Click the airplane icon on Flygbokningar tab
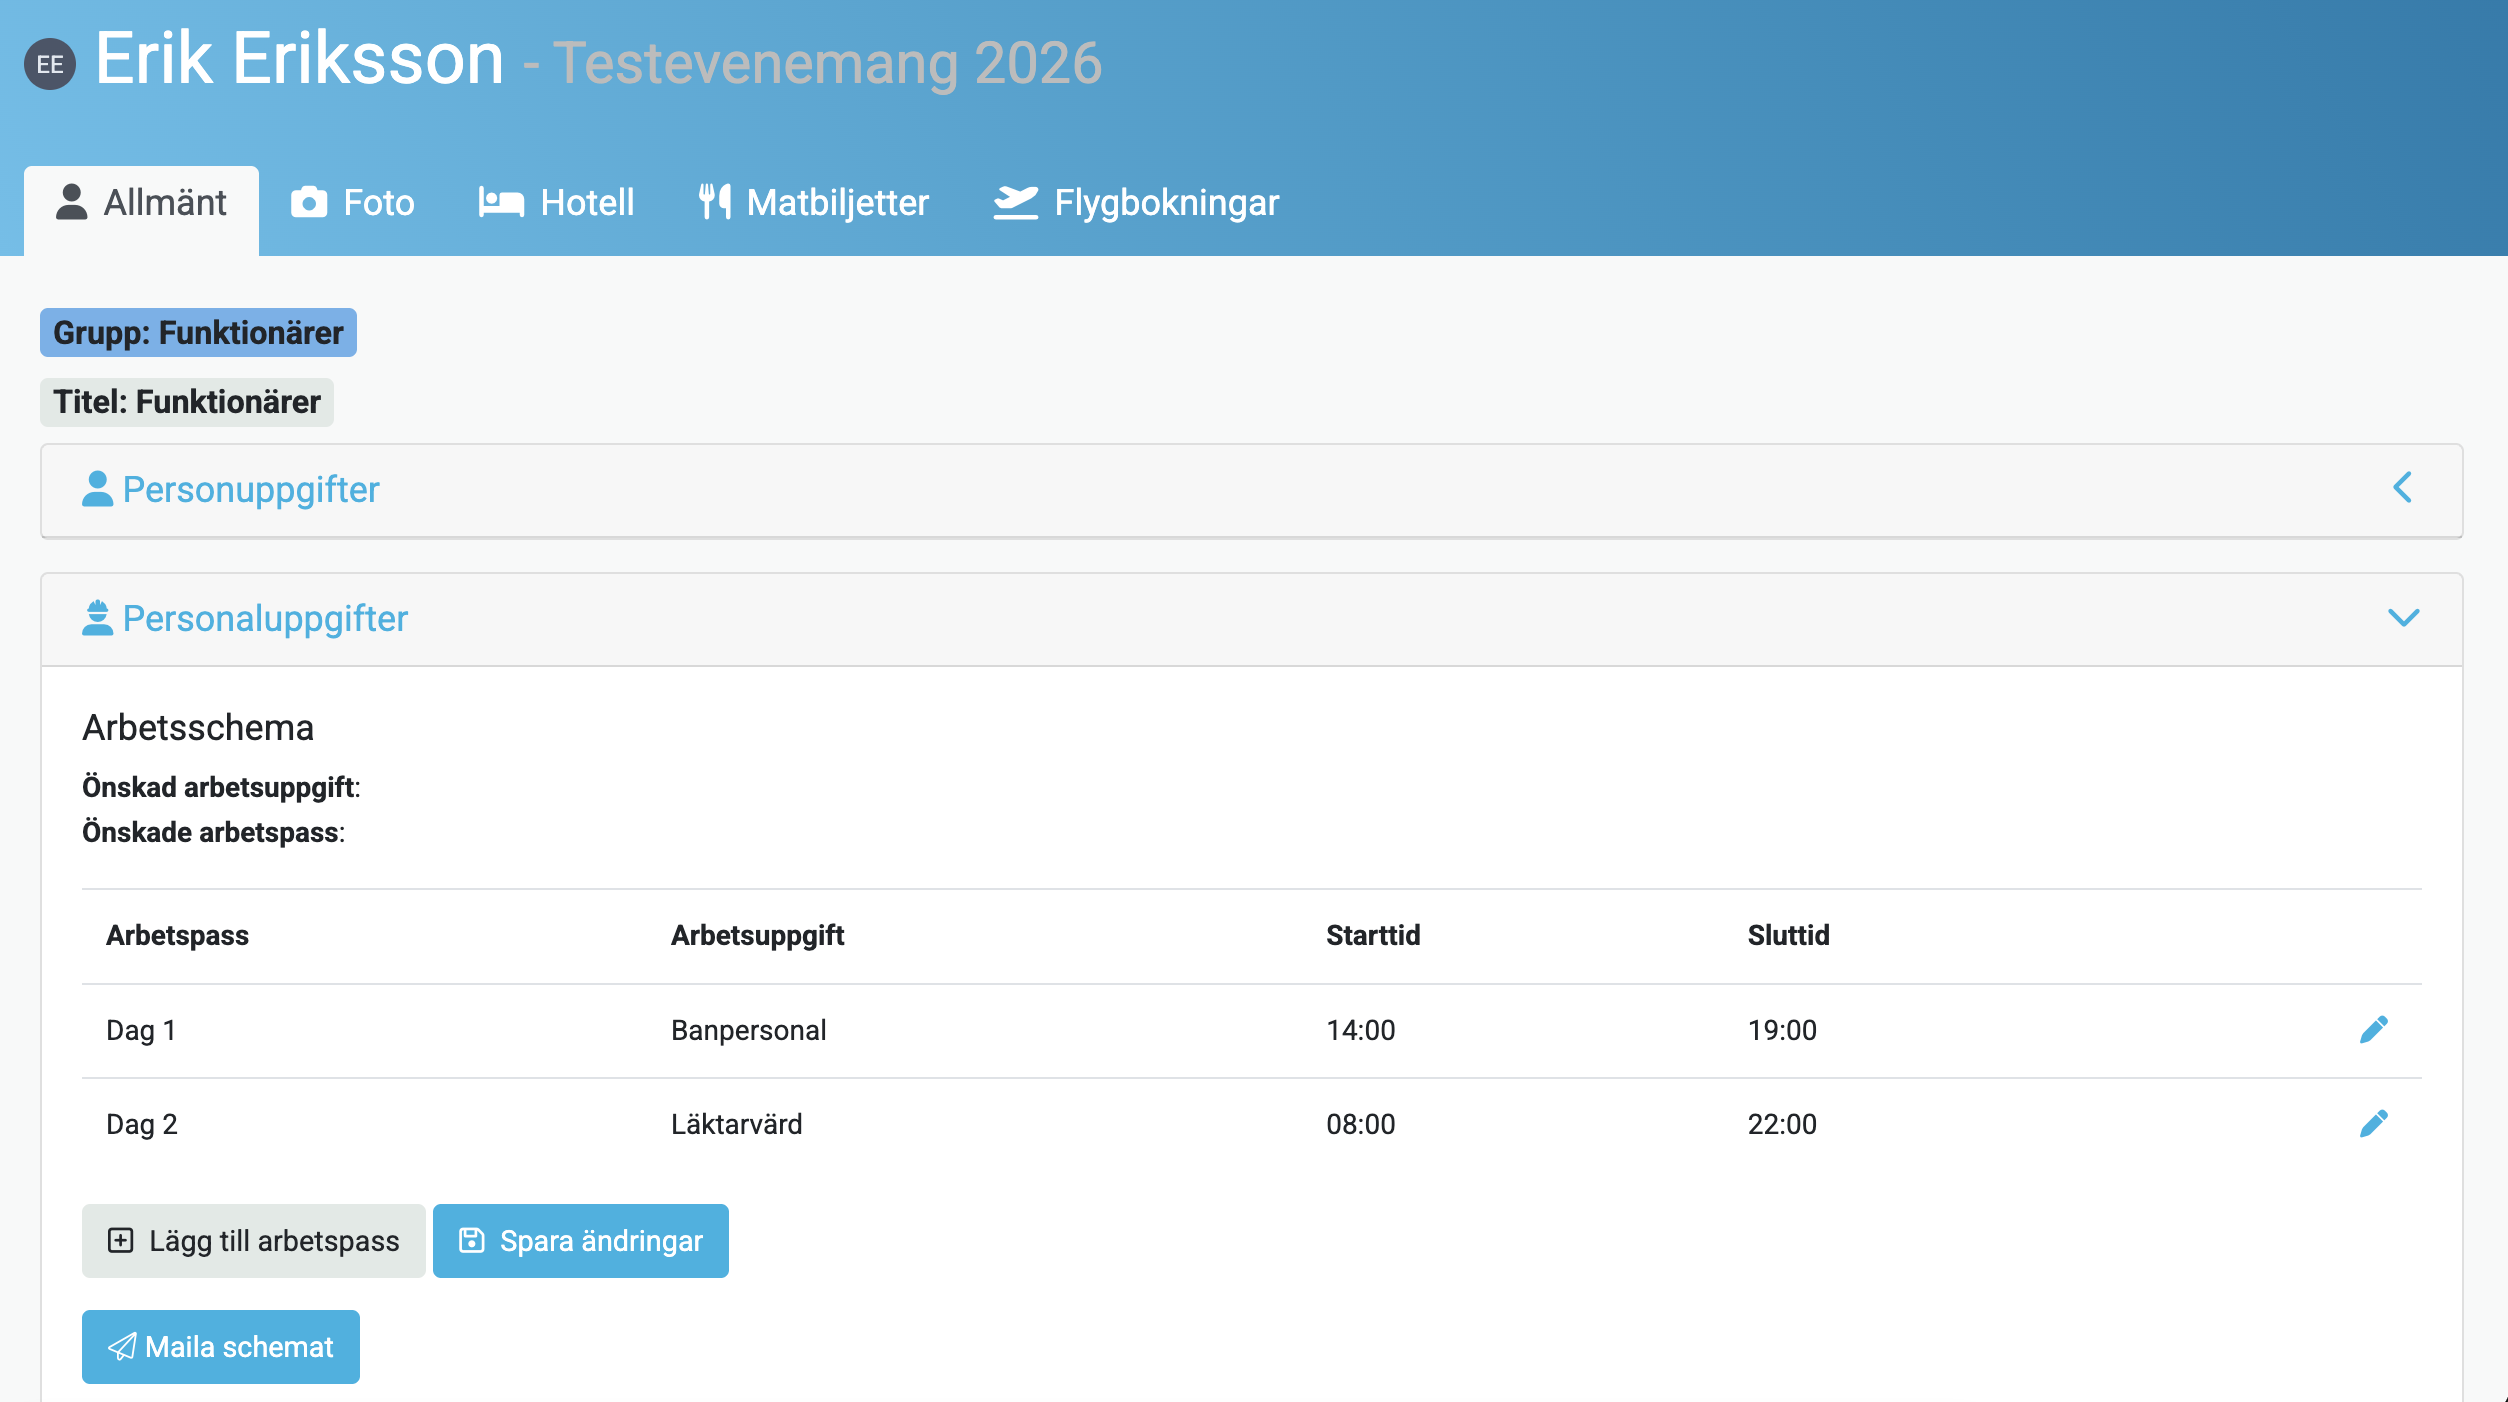2508x1402 pixels. coord(1016,203)
